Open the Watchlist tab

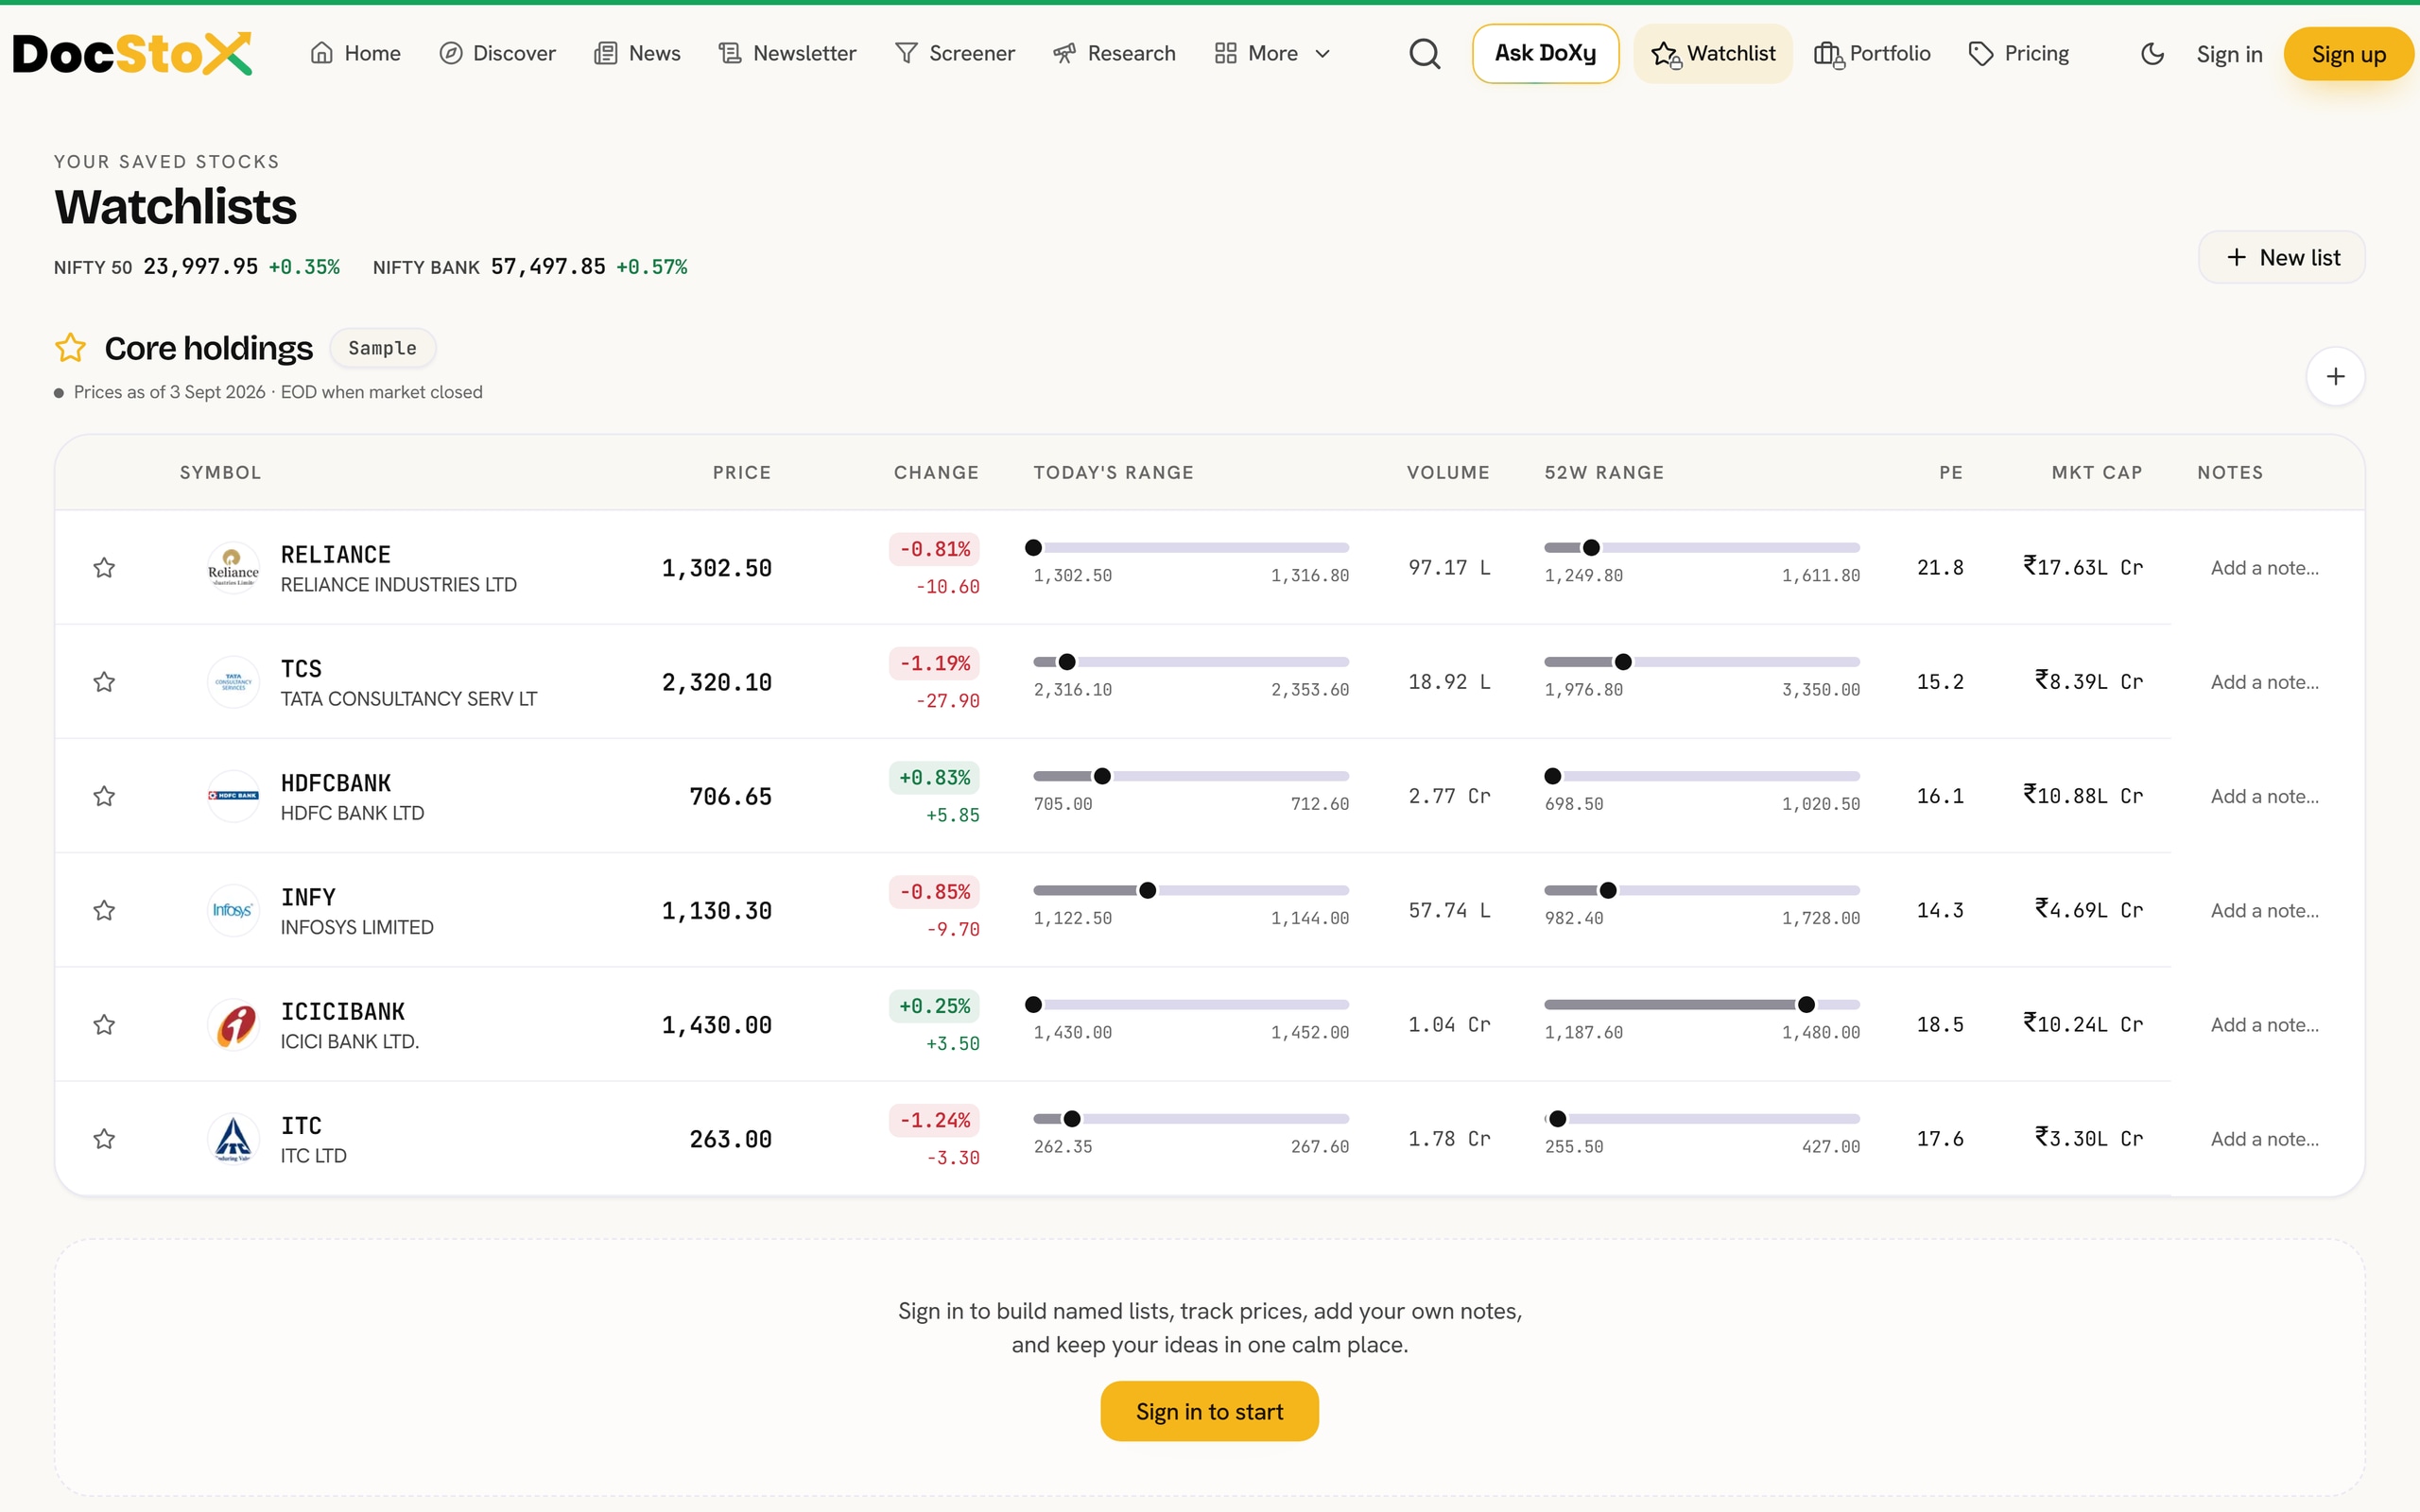1713,54
